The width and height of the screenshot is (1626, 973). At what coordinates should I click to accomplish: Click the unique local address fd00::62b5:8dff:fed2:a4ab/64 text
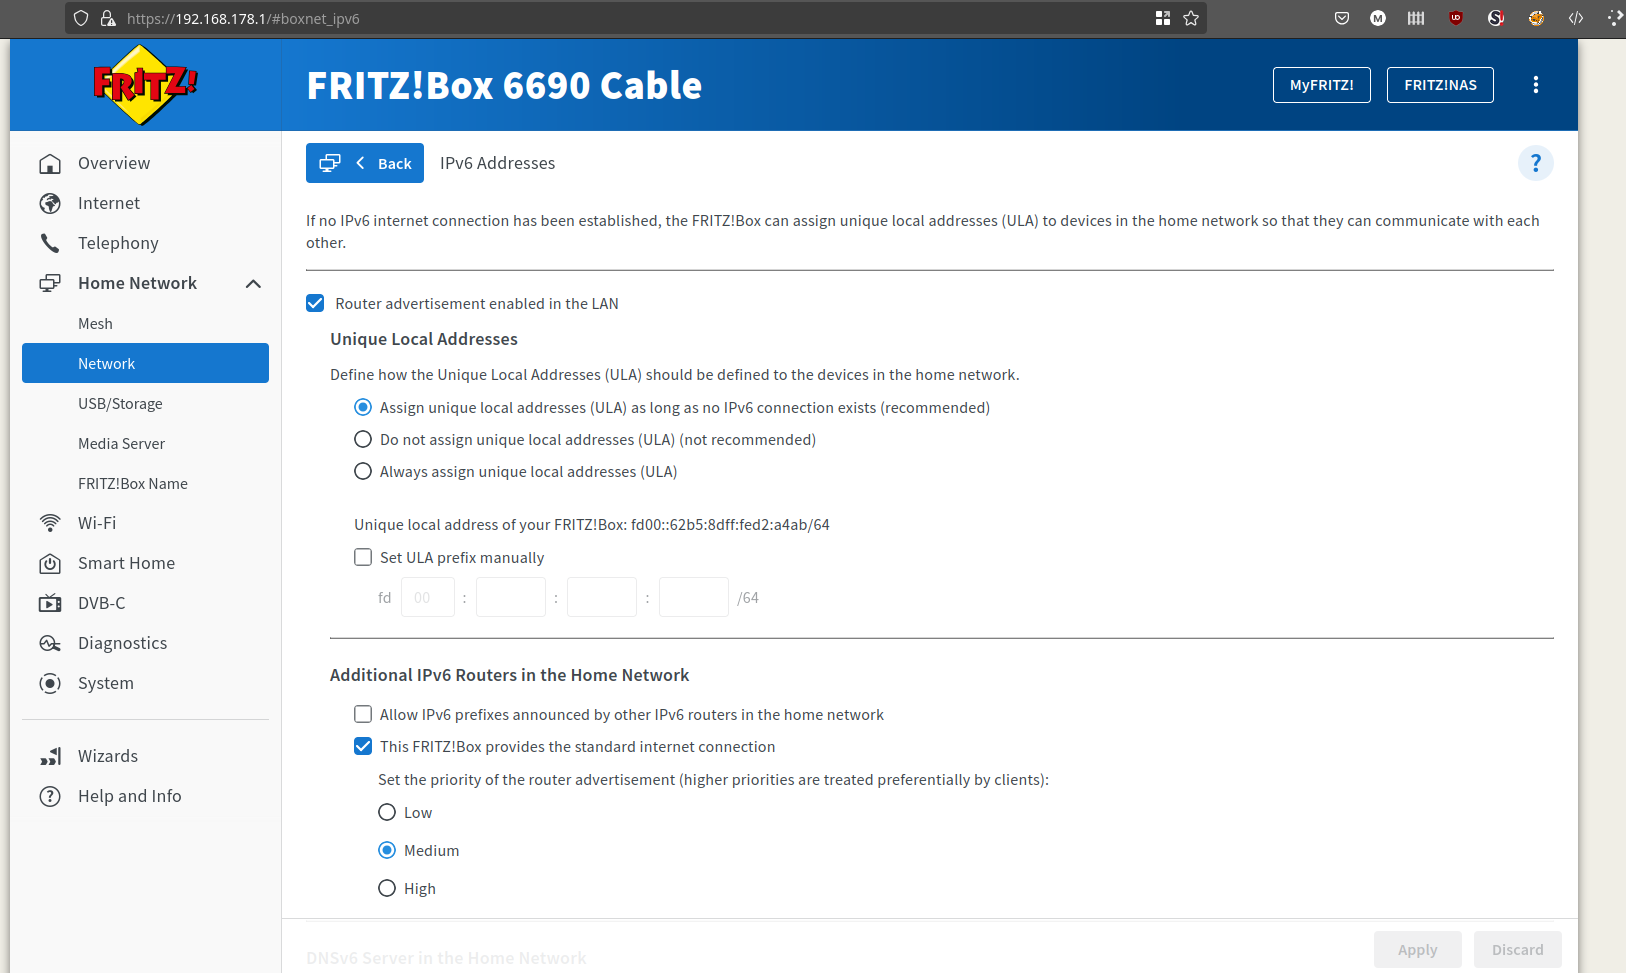point(730,524)
